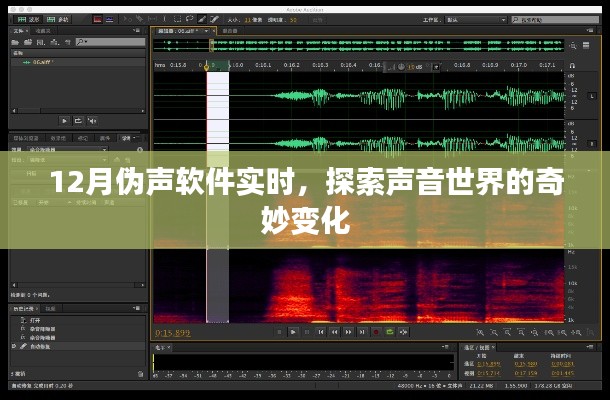610x400 pixels.
Task: Open the 收藏夹 favorites tab
Action: pyautogui.click(x=43, y=31)
